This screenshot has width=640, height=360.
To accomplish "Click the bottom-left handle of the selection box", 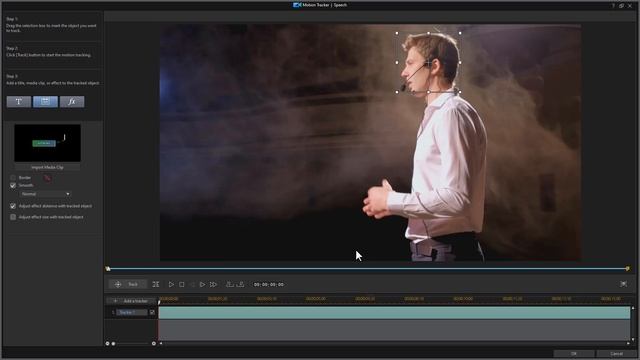I will [397, 92].
